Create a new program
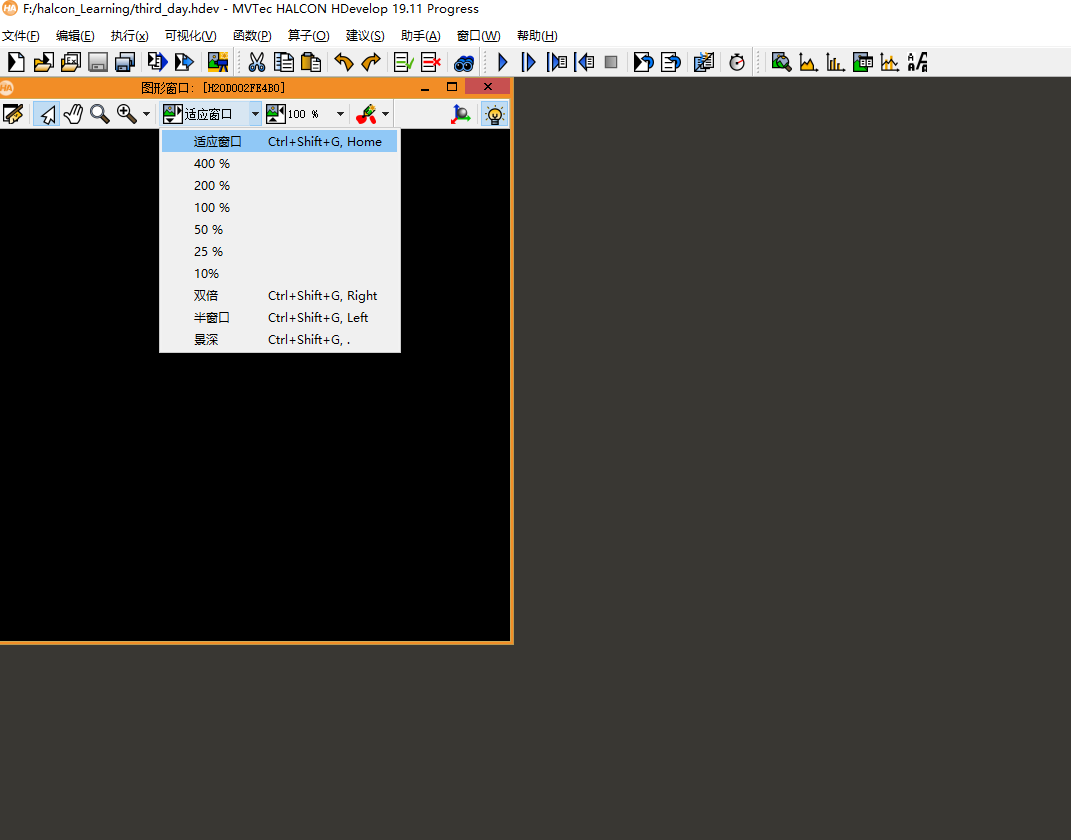This screenshot has height=840, width=1071. (16, 62)
